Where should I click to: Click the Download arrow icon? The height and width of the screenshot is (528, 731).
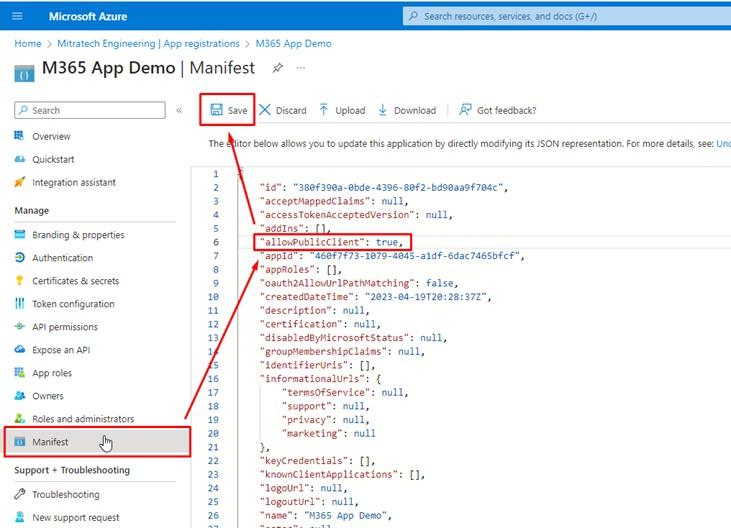coord(382,110)
